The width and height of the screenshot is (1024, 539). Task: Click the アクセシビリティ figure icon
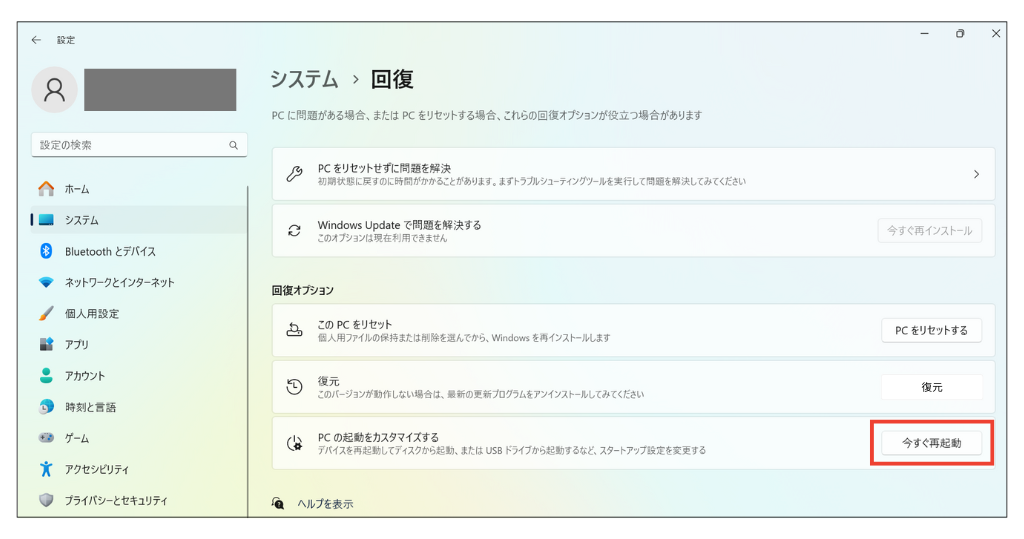(46, 468)
